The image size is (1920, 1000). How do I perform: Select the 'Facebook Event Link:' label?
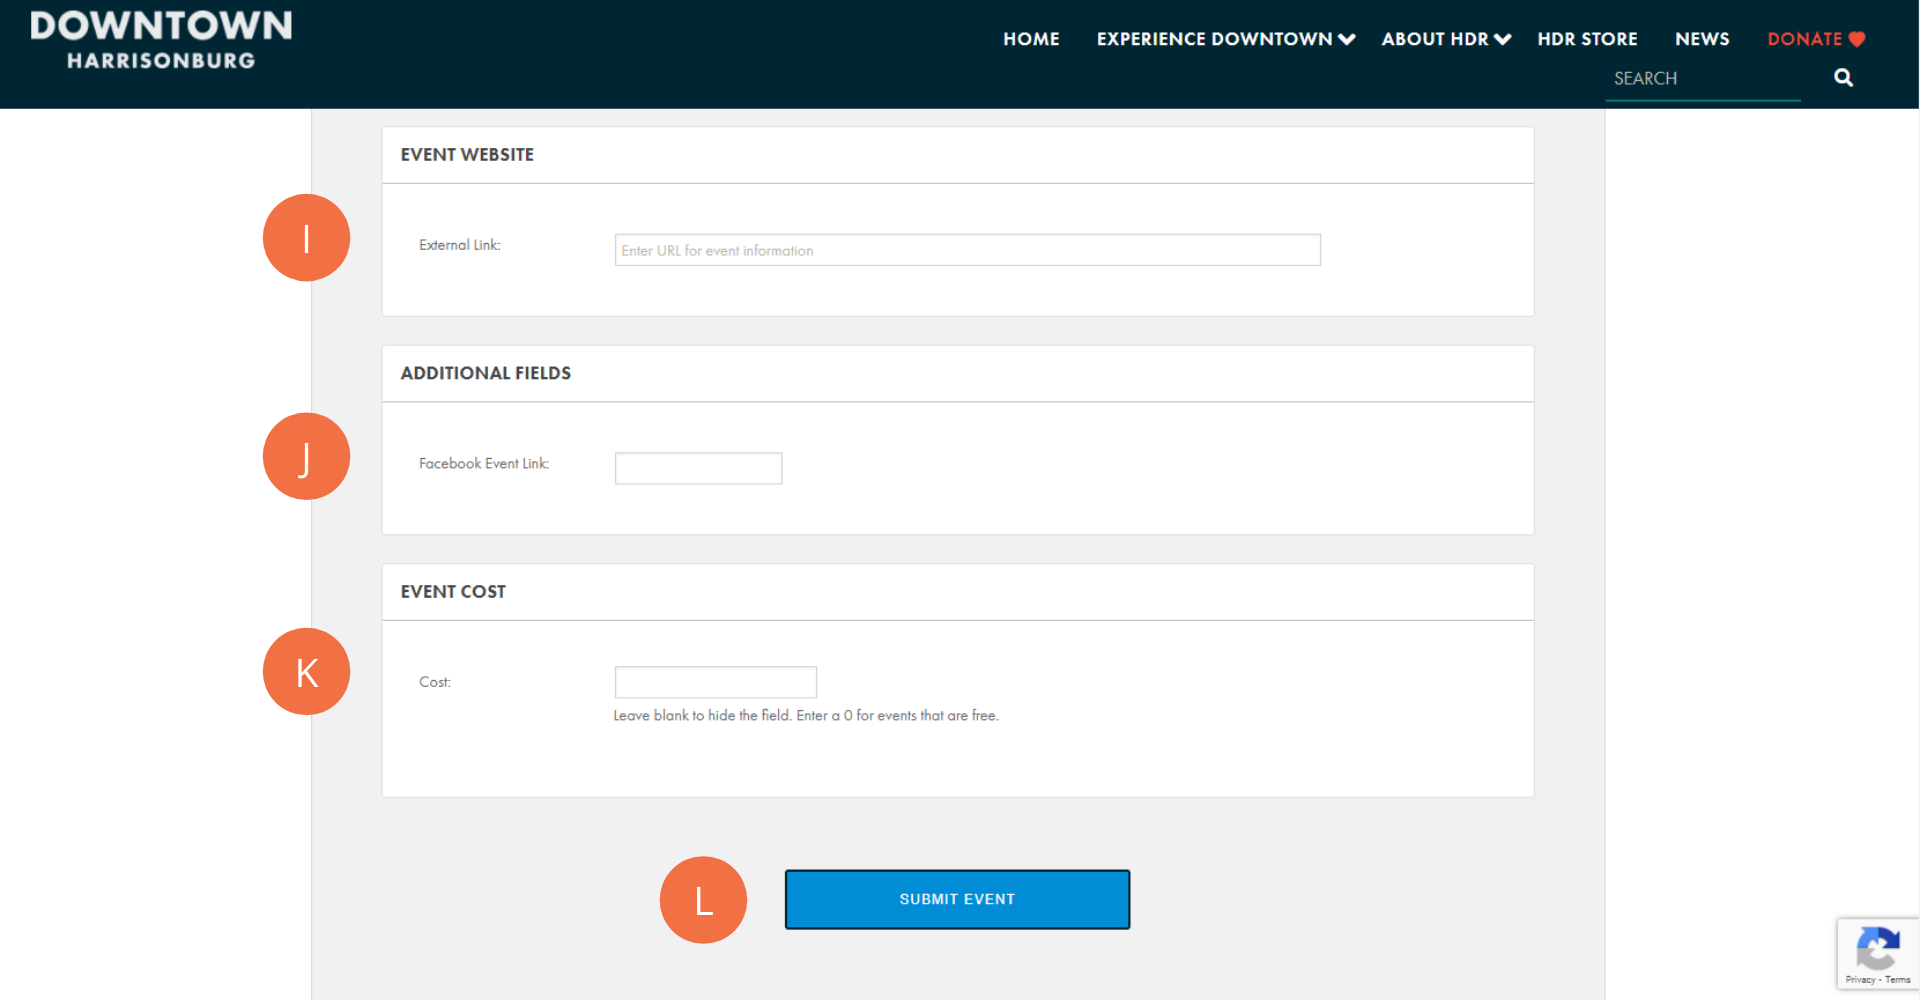coord(484,463)
